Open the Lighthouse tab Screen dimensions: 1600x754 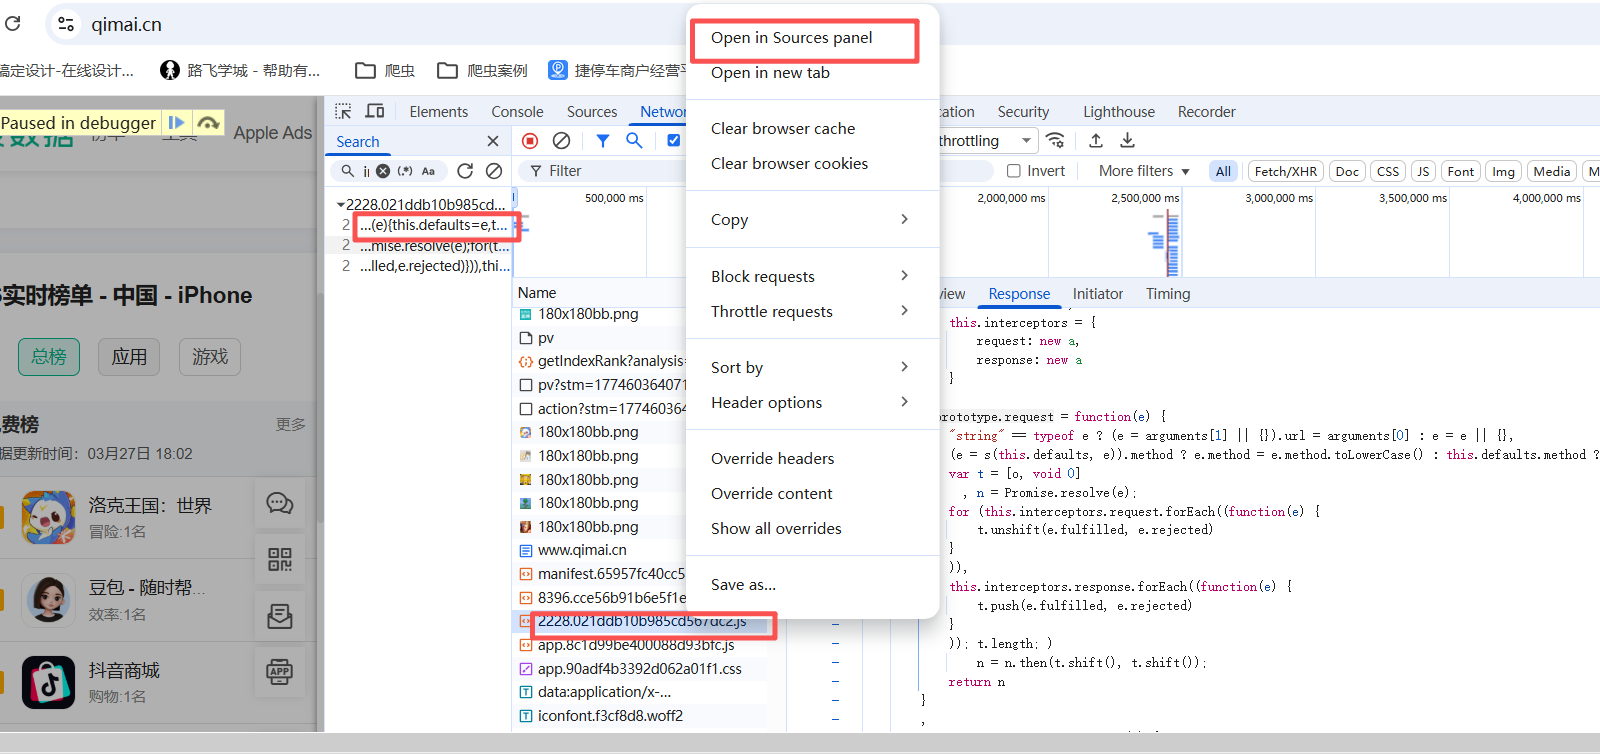1118,112
